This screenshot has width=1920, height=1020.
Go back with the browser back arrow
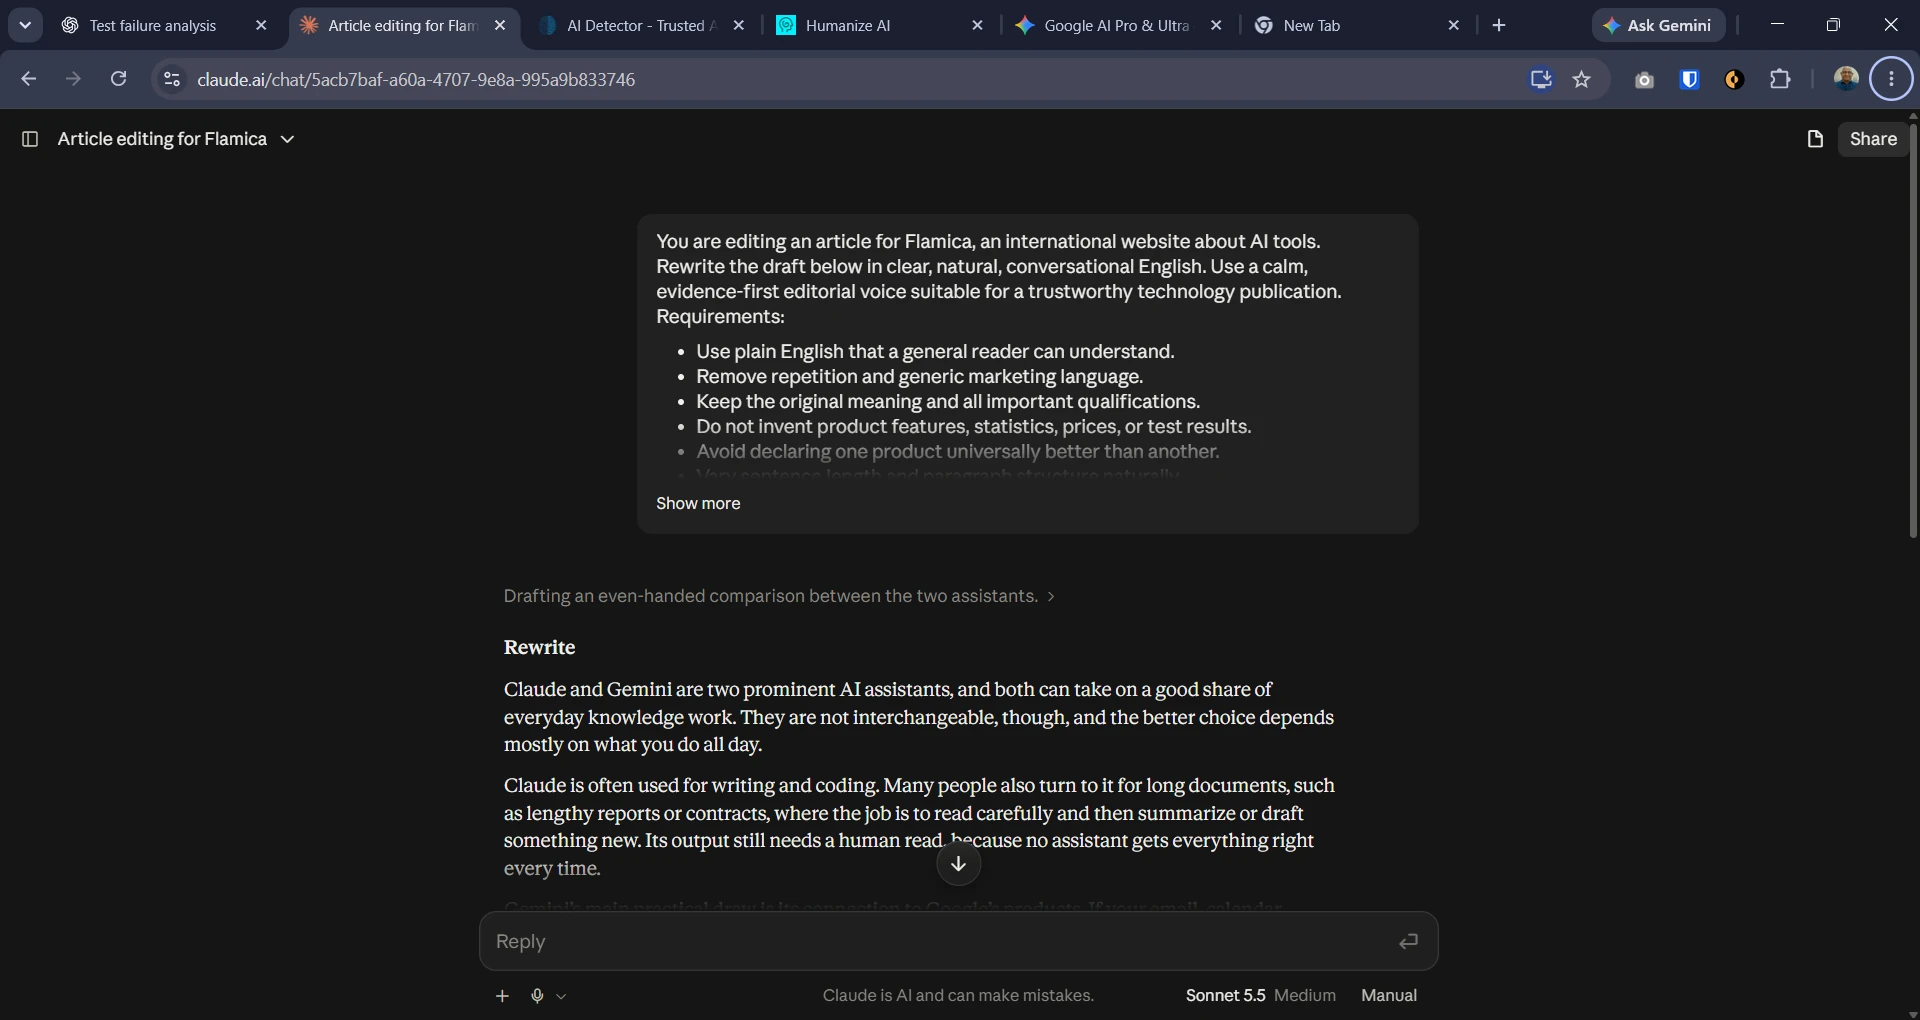(29, 79)
